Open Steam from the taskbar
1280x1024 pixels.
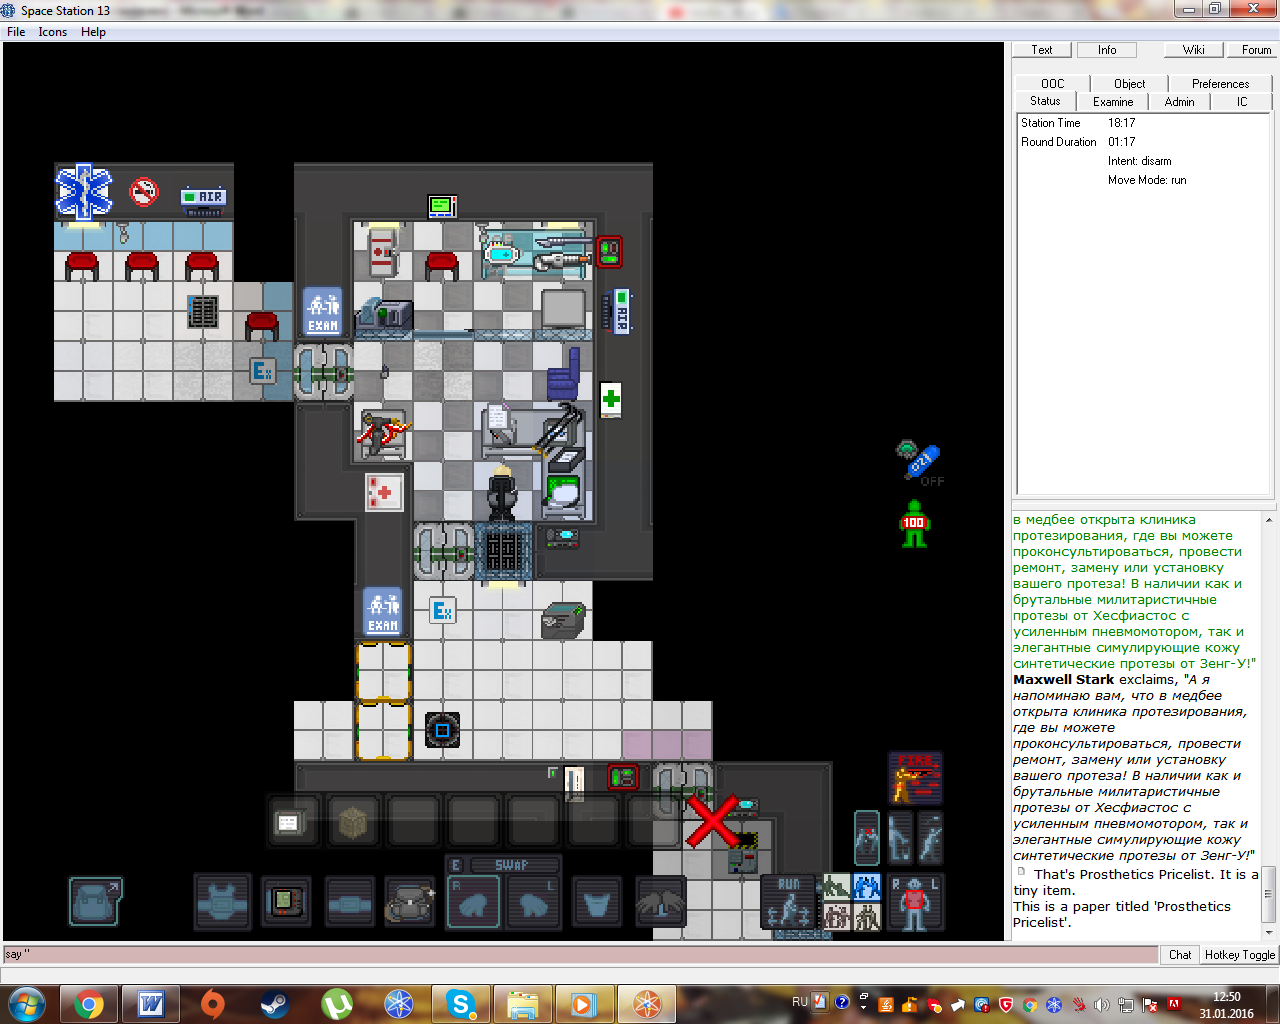[275, 1004]
